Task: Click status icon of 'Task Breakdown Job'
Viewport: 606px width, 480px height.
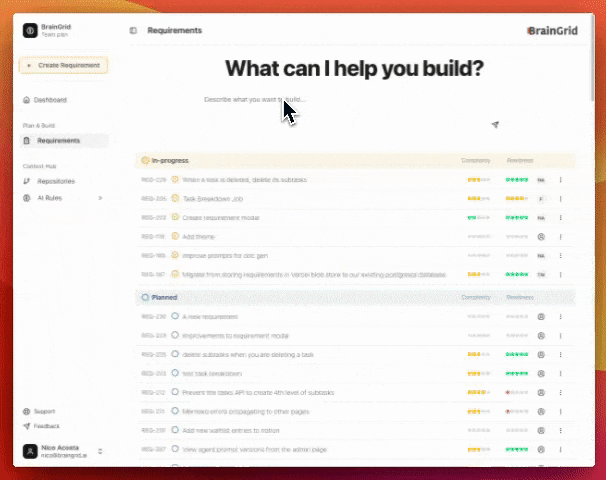Action: 175,198
